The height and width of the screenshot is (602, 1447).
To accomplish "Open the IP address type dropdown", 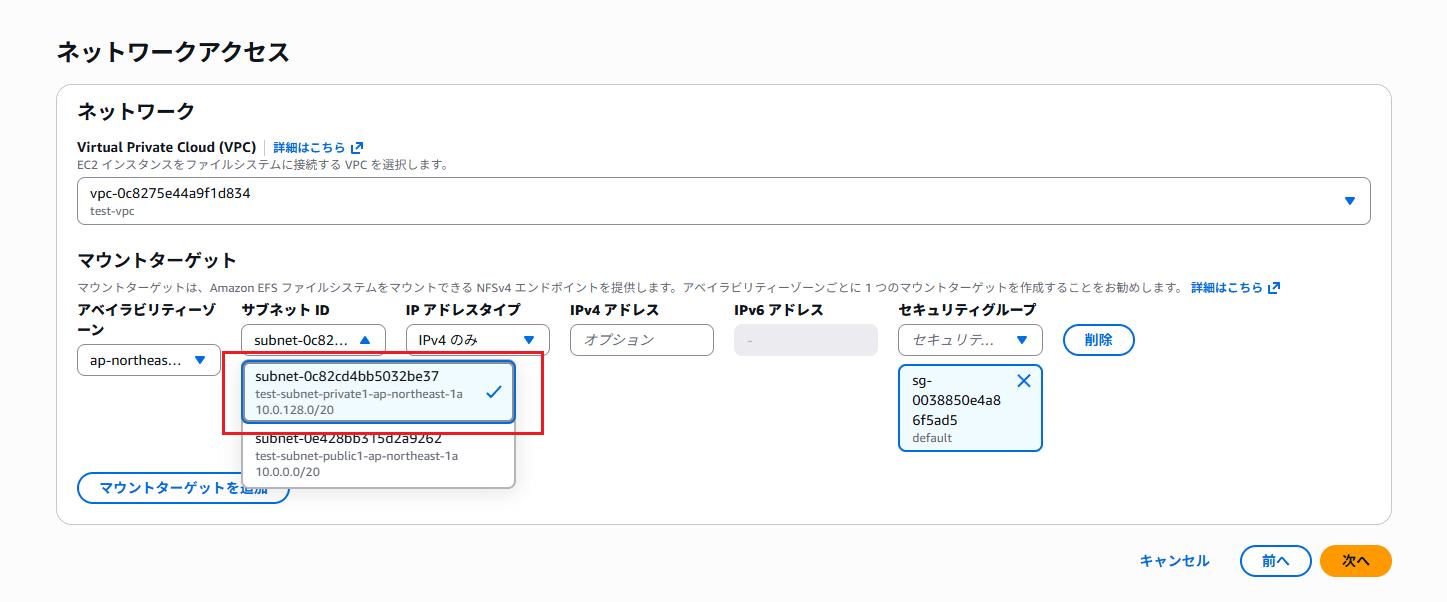I will pos(478,340).
